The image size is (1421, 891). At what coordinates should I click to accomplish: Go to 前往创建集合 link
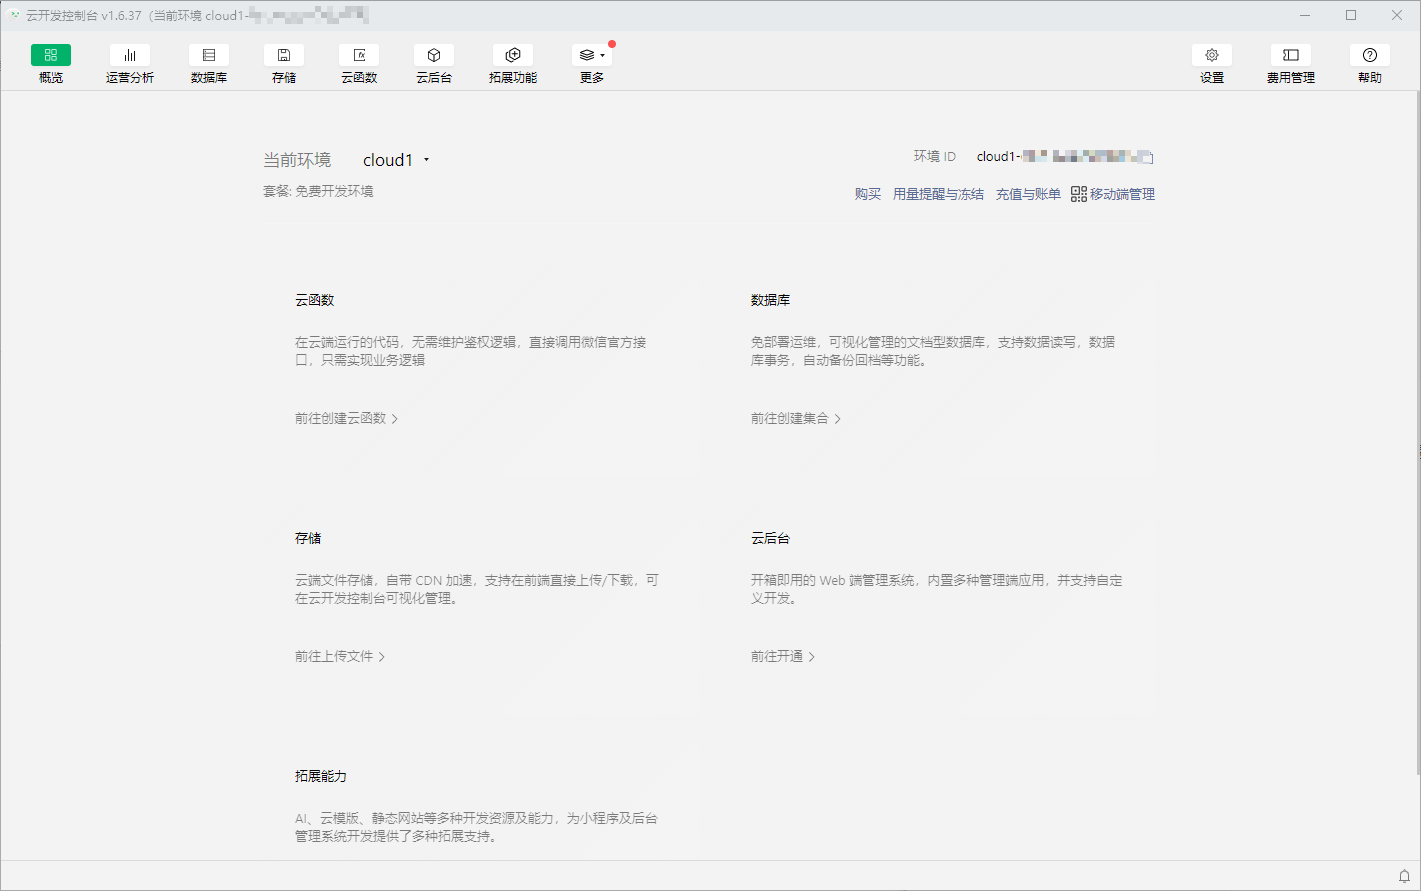point(796,418)
